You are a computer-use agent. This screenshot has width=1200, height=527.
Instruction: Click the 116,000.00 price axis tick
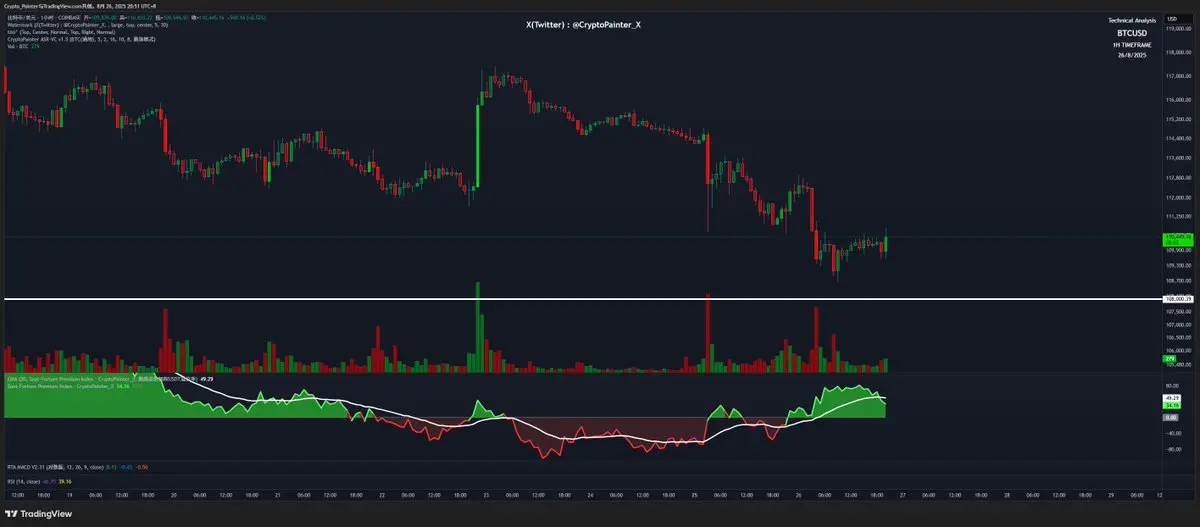(x=1178, y=100)
